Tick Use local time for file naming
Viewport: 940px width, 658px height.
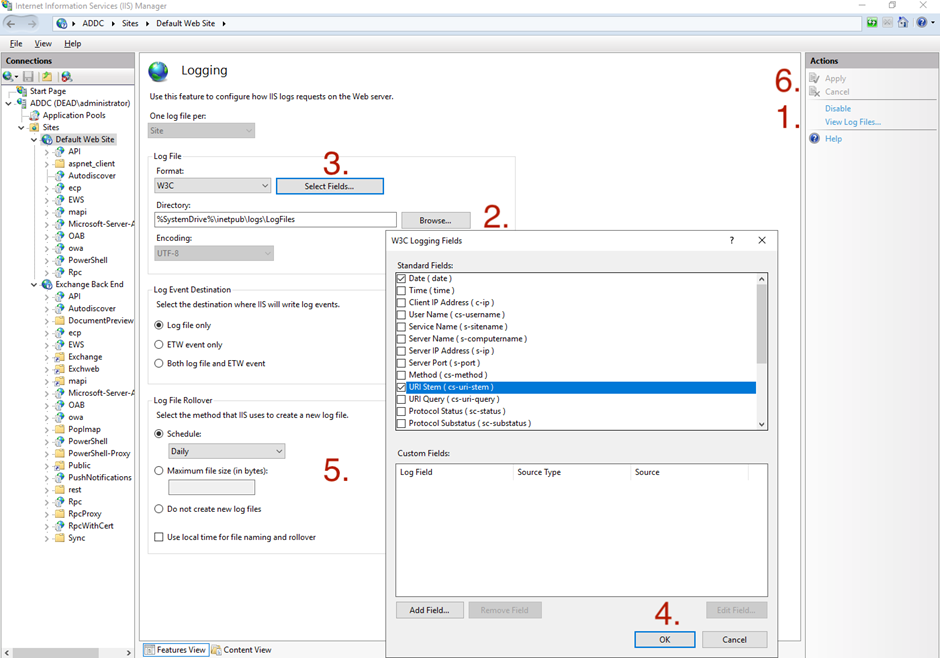pyautogui.click(x=159, y=537)
